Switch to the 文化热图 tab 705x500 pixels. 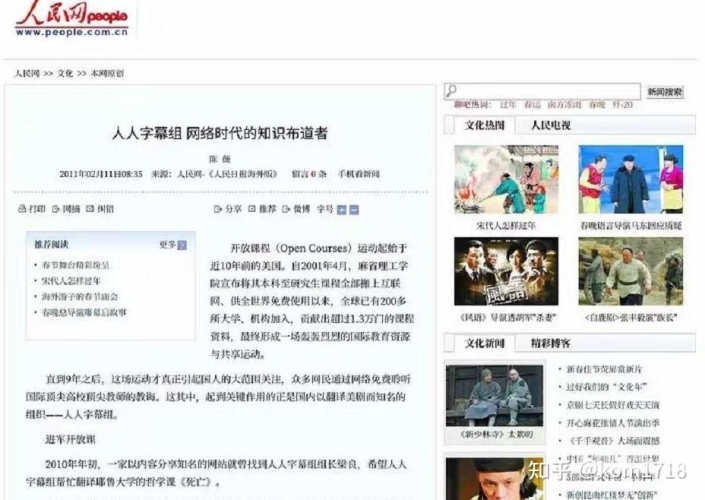[484, 125]
